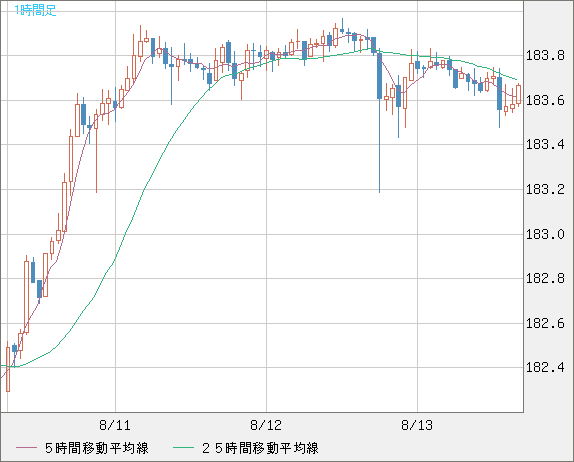The image size is (574, 462).
Task: Select the 182.6 price axis label
Action: (545, 323)
